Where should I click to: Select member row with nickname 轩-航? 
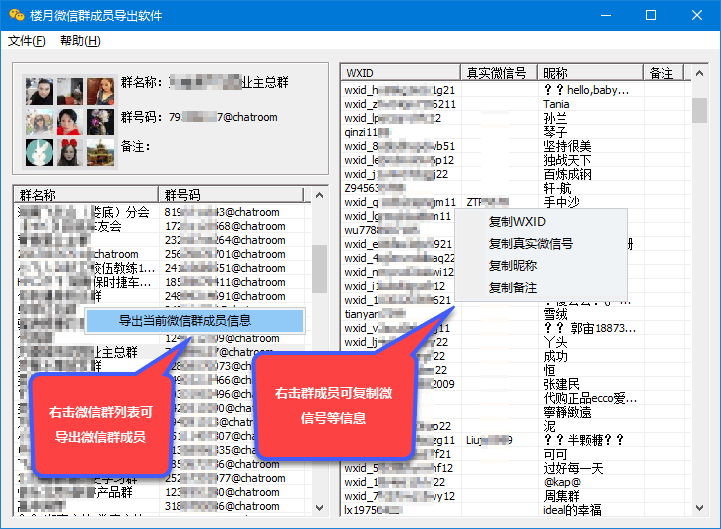click(x=516, y=188)
